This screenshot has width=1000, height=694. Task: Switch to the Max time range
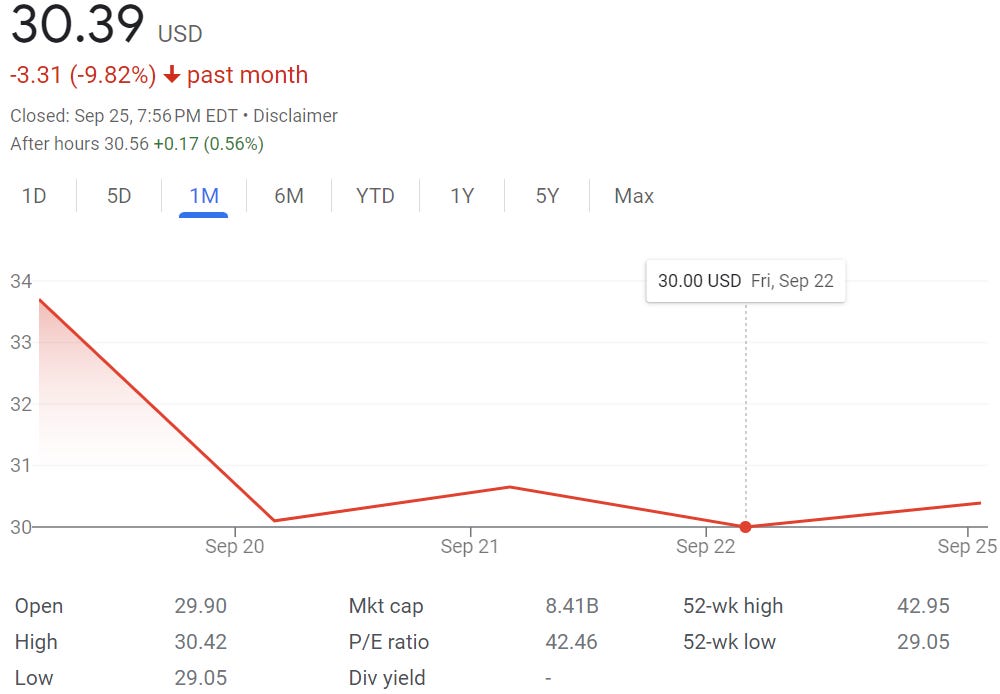click(633, 196)
